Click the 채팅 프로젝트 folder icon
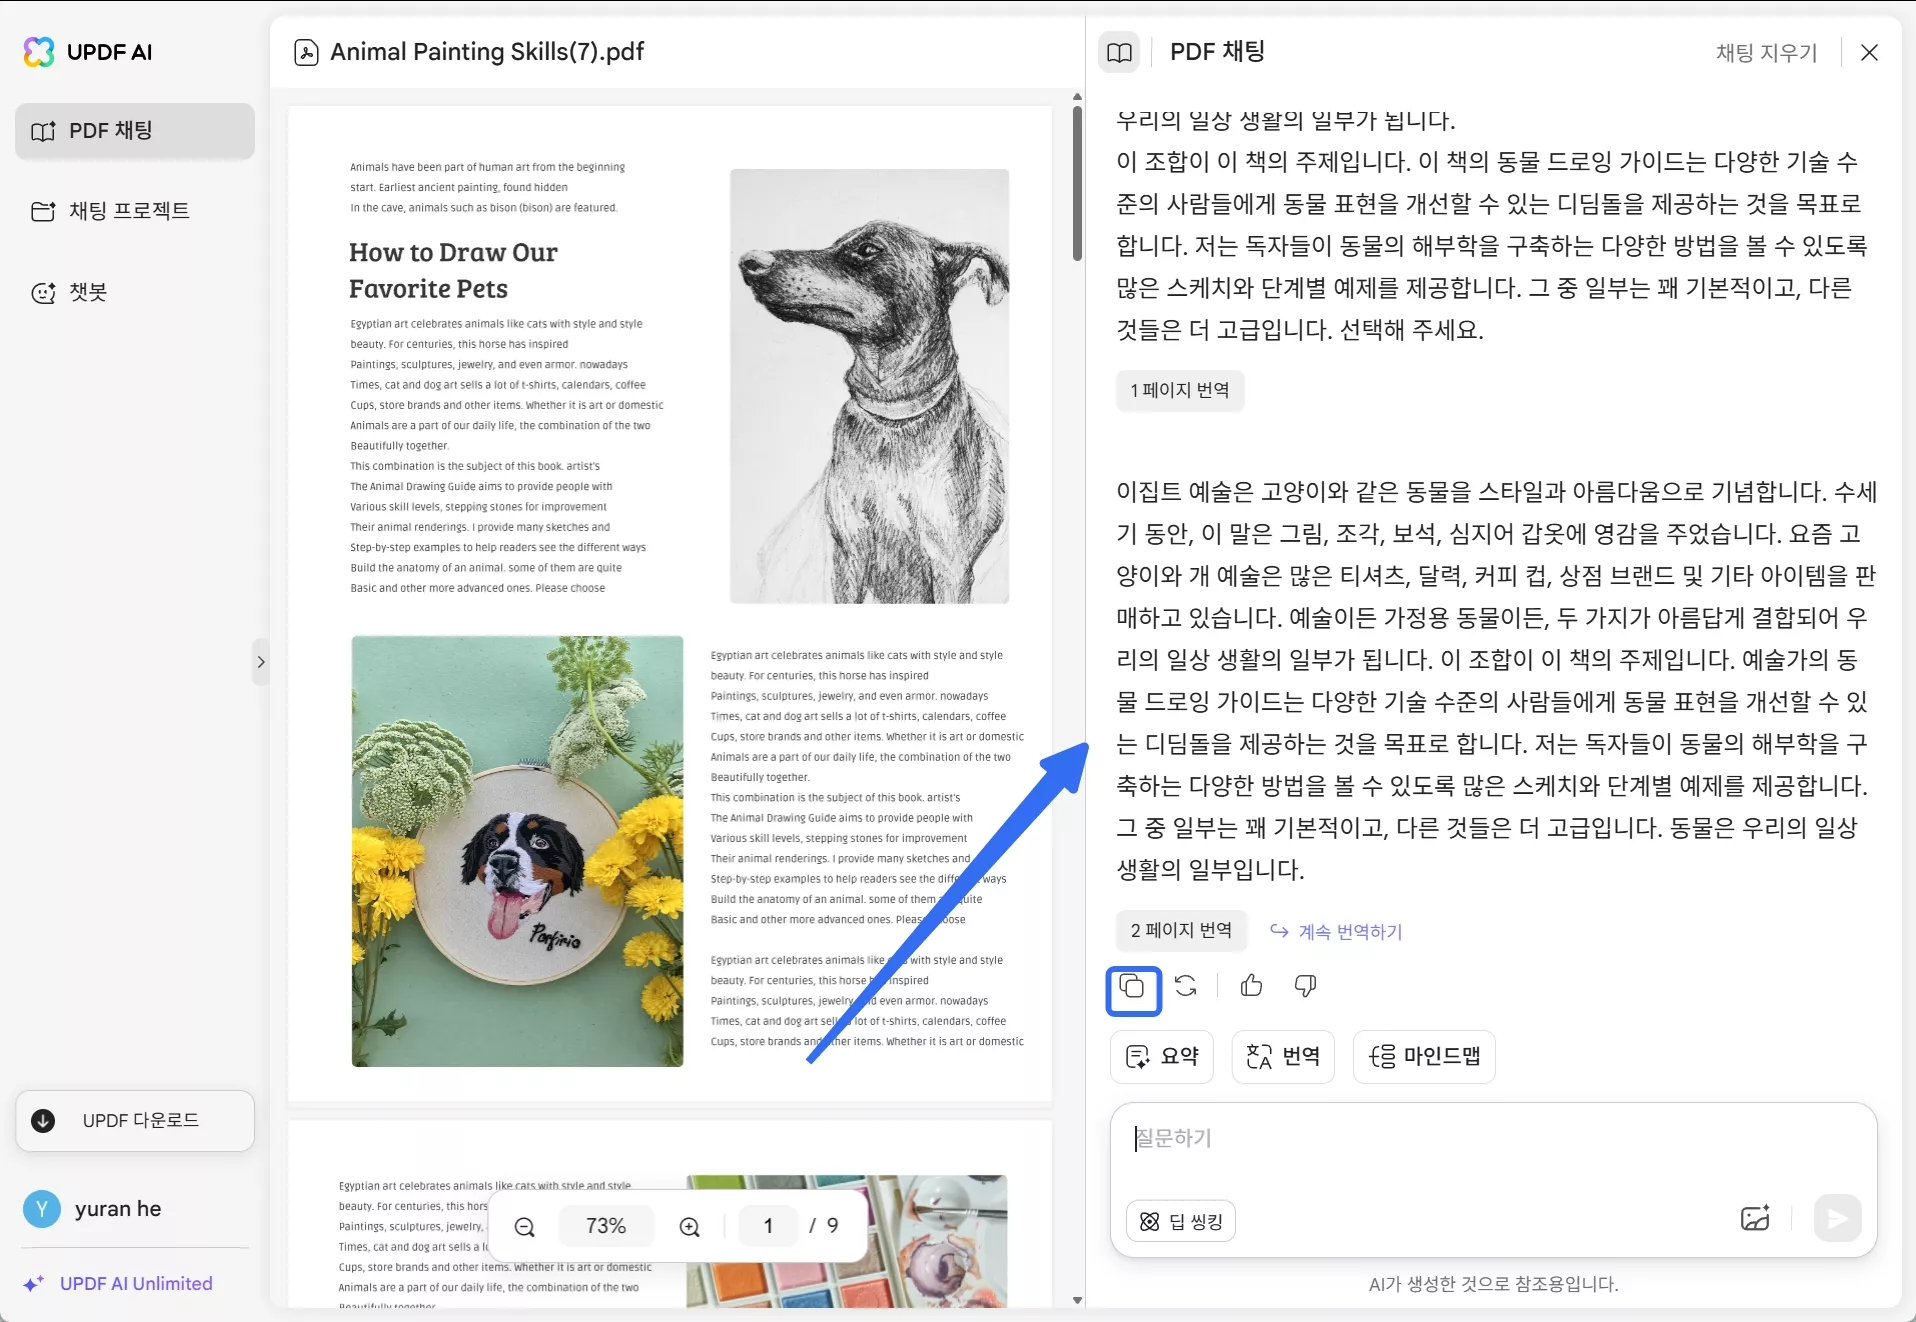Screen dimensions: 1916x1322 coord(43,211)
